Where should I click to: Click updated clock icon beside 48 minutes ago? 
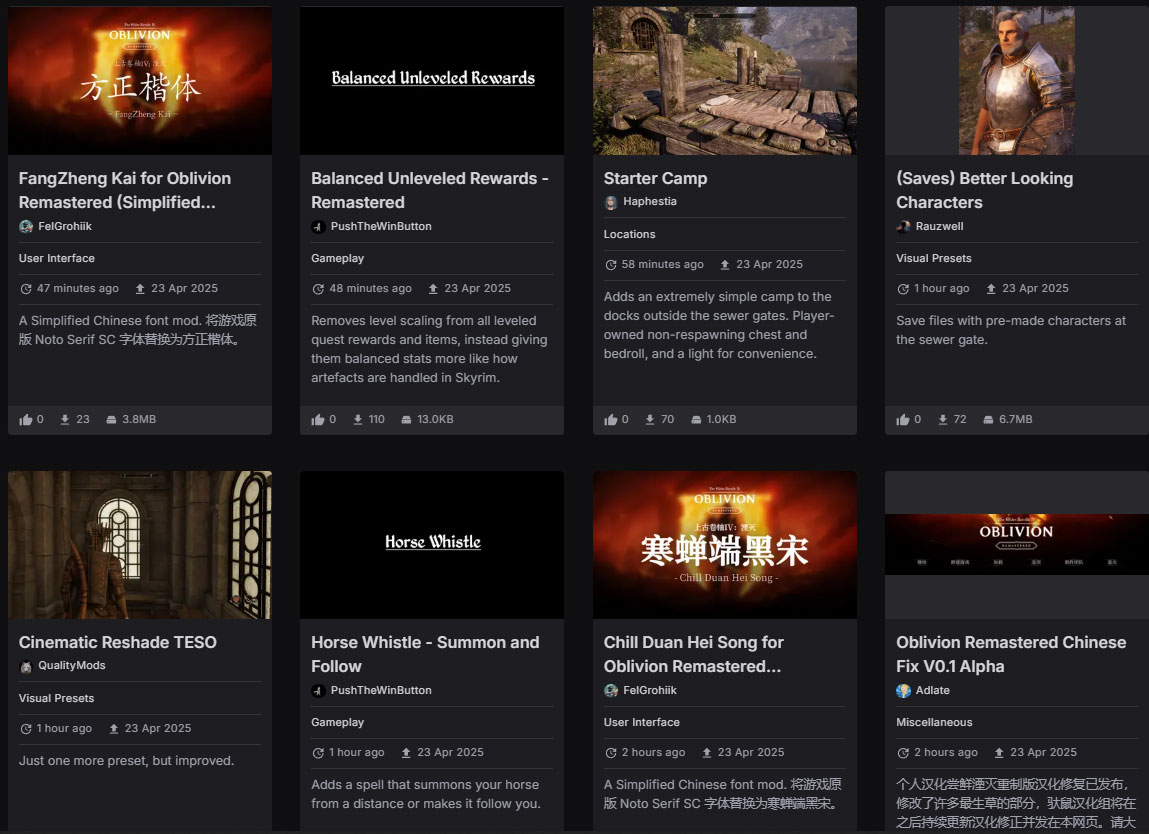tap(318, 289)
